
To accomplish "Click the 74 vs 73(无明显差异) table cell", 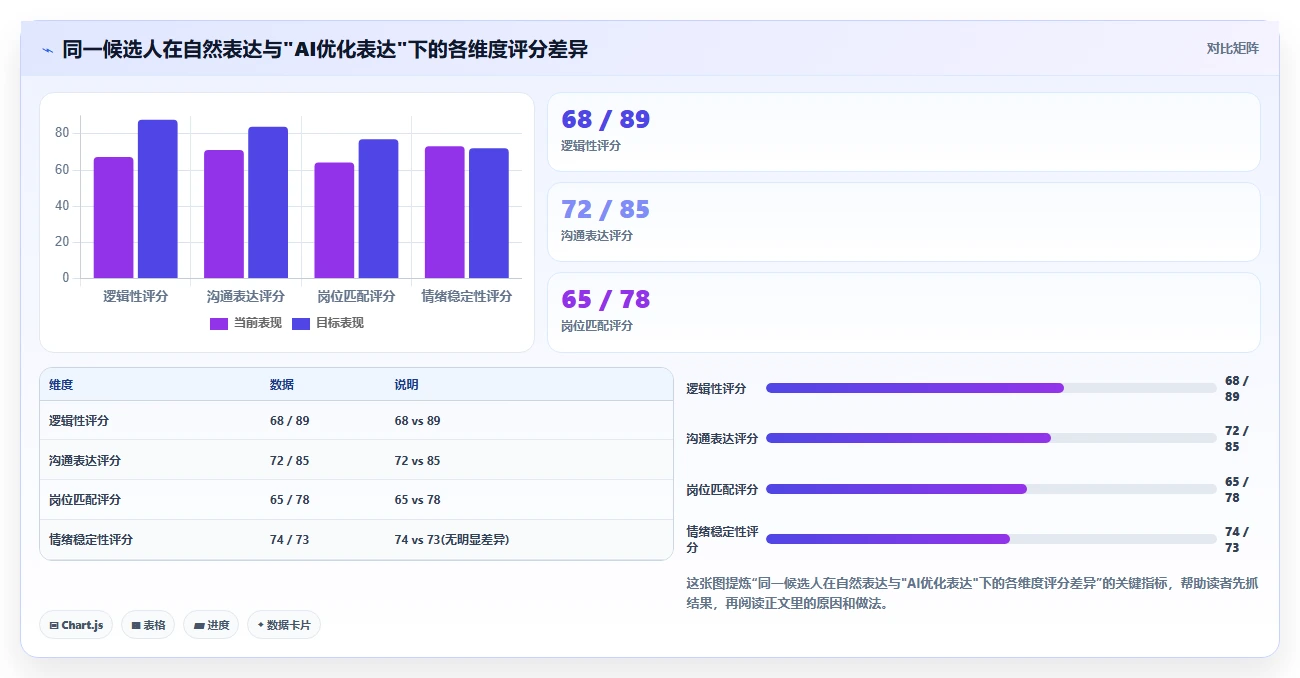I will [452, 540].
